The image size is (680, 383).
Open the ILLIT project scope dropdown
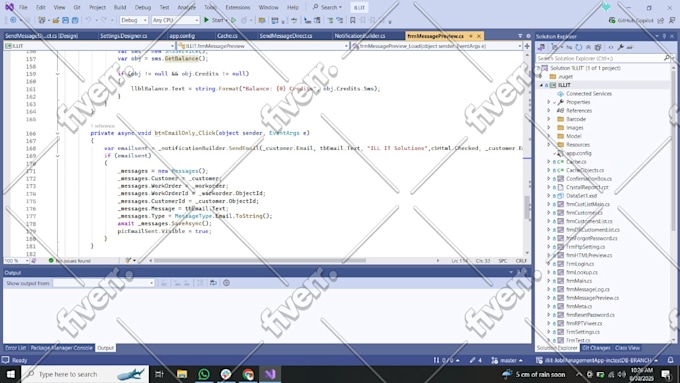coord(89,46)
